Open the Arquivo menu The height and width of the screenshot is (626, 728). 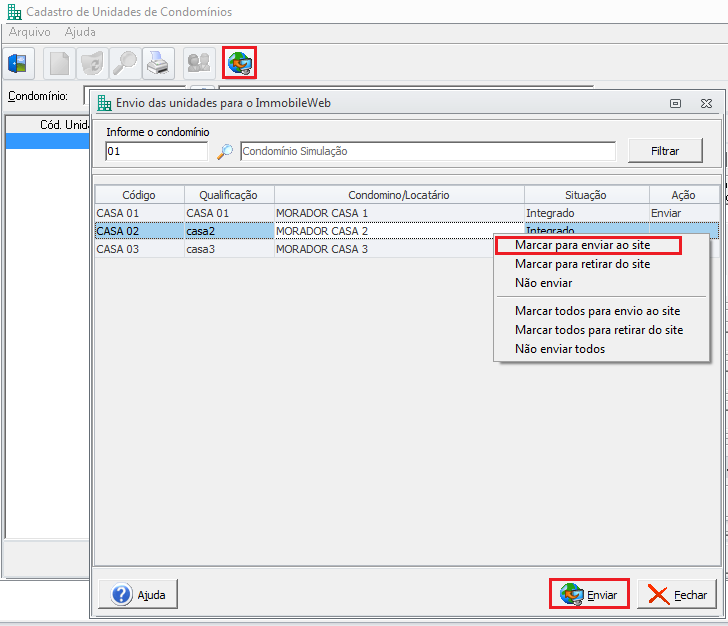[29, 32]
